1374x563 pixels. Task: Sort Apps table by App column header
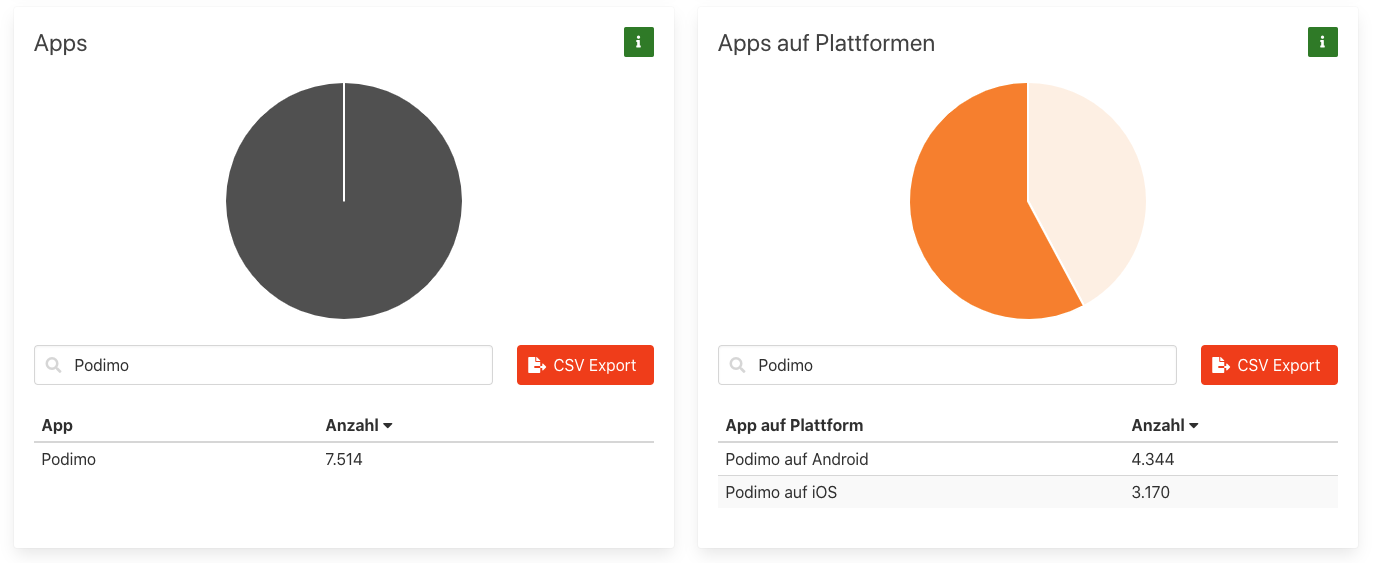[x=57, y=425]
